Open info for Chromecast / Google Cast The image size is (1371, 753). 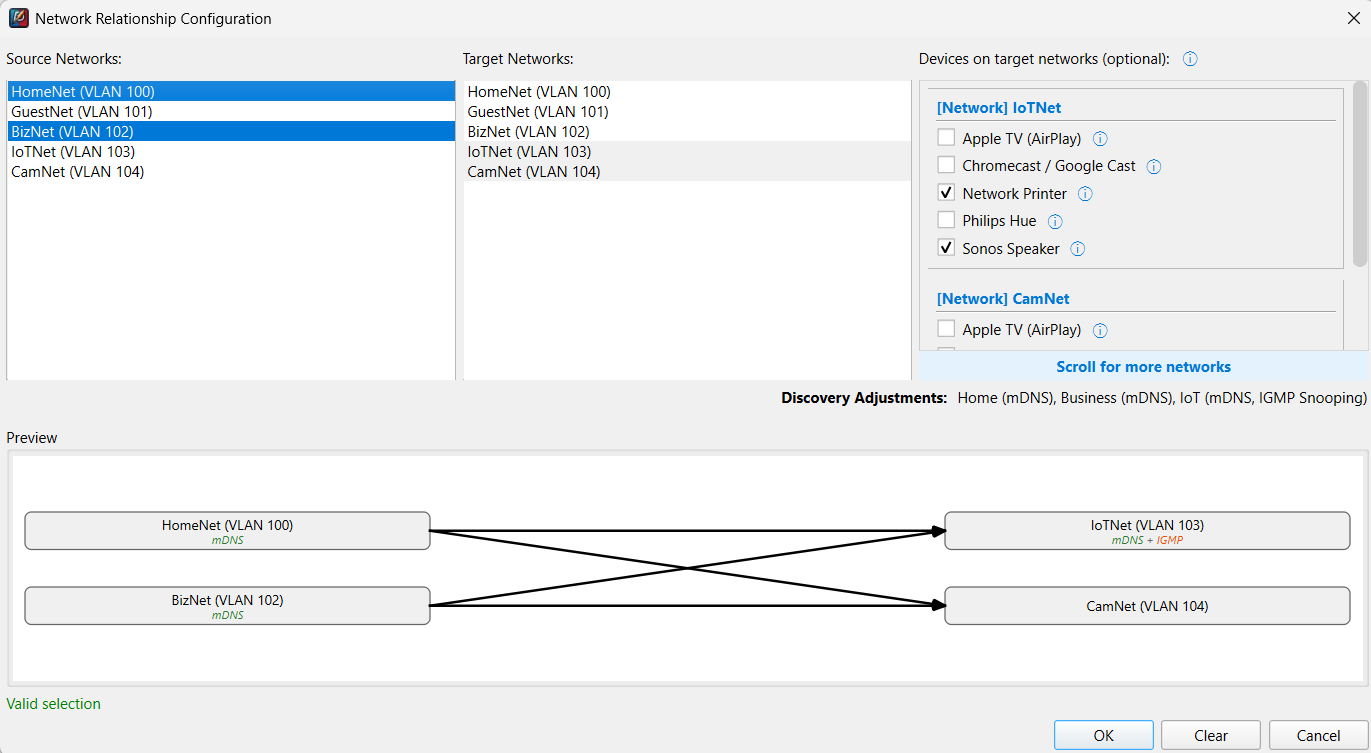click(x=1153, y=166)
